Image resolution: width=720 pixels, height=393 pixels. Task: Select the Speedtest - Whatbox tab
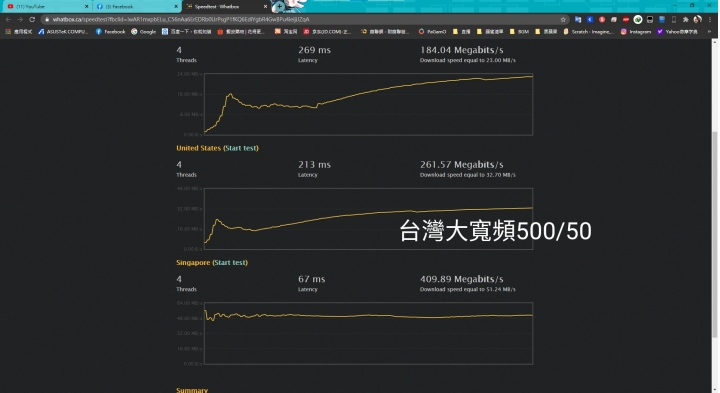226,6
